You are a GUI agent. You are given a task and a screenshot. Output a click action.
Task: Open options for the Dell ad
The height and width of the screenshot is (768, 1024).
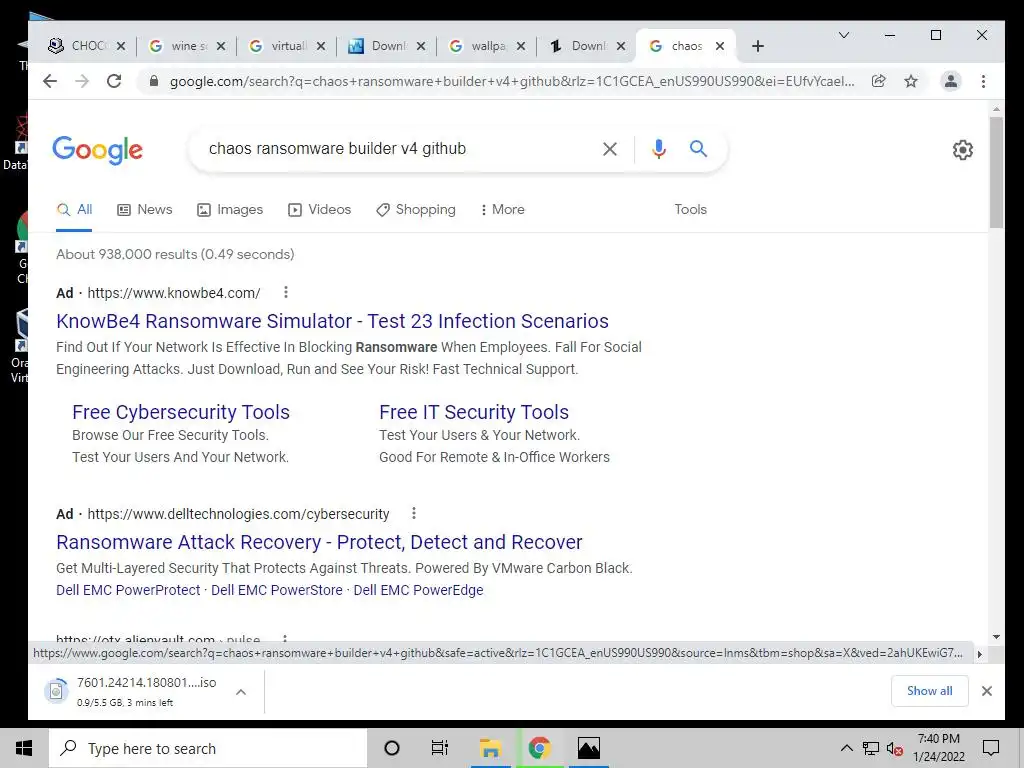click(x=414, y=514)
